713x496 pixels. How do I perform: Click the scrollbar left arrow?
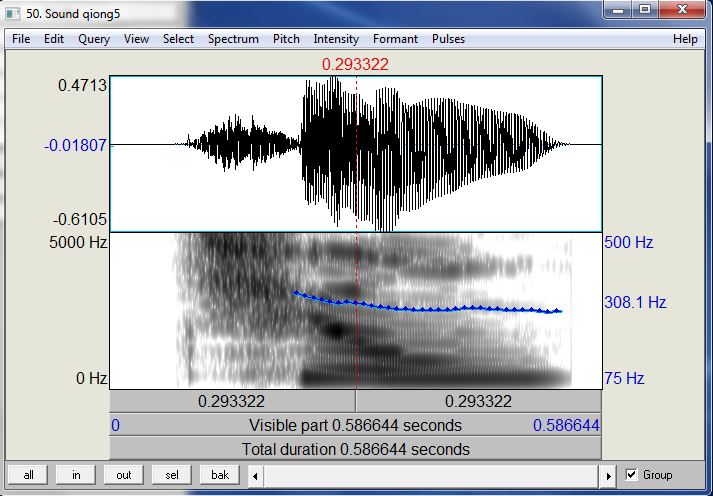(255, 476)
